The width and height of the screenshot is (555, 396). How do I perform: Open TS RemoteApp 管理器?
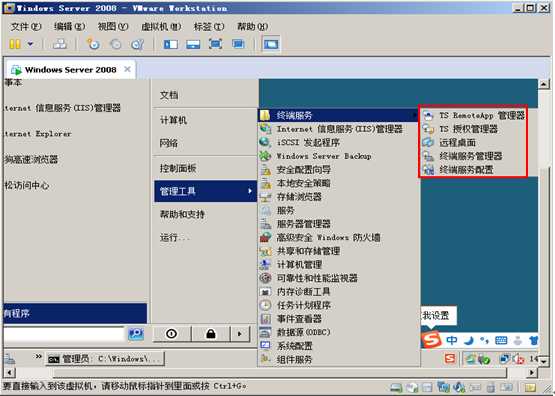click(x=473, y=115)
